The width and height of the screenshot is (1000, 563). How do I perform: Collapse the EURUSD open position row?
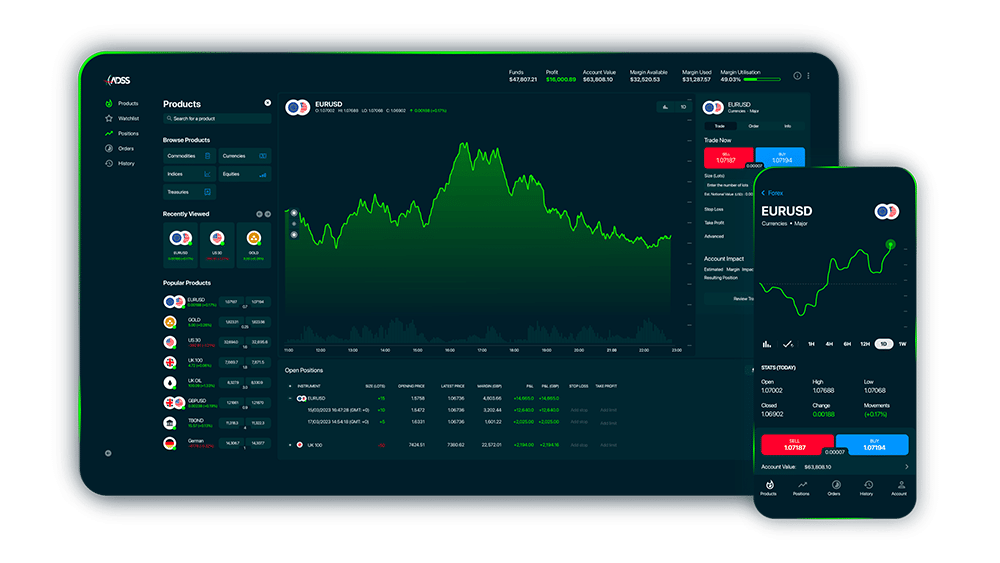coord(291,398)
